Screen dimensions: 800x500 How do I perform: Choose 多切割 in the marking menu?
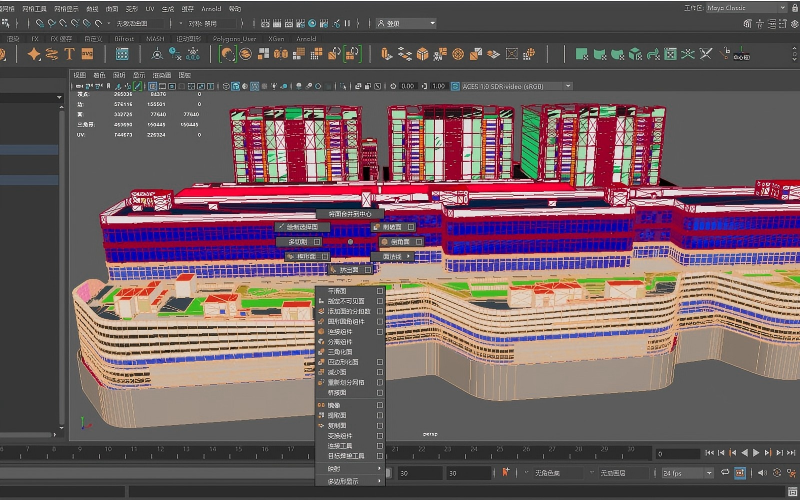pyautogui.click(x=299, y=242)
